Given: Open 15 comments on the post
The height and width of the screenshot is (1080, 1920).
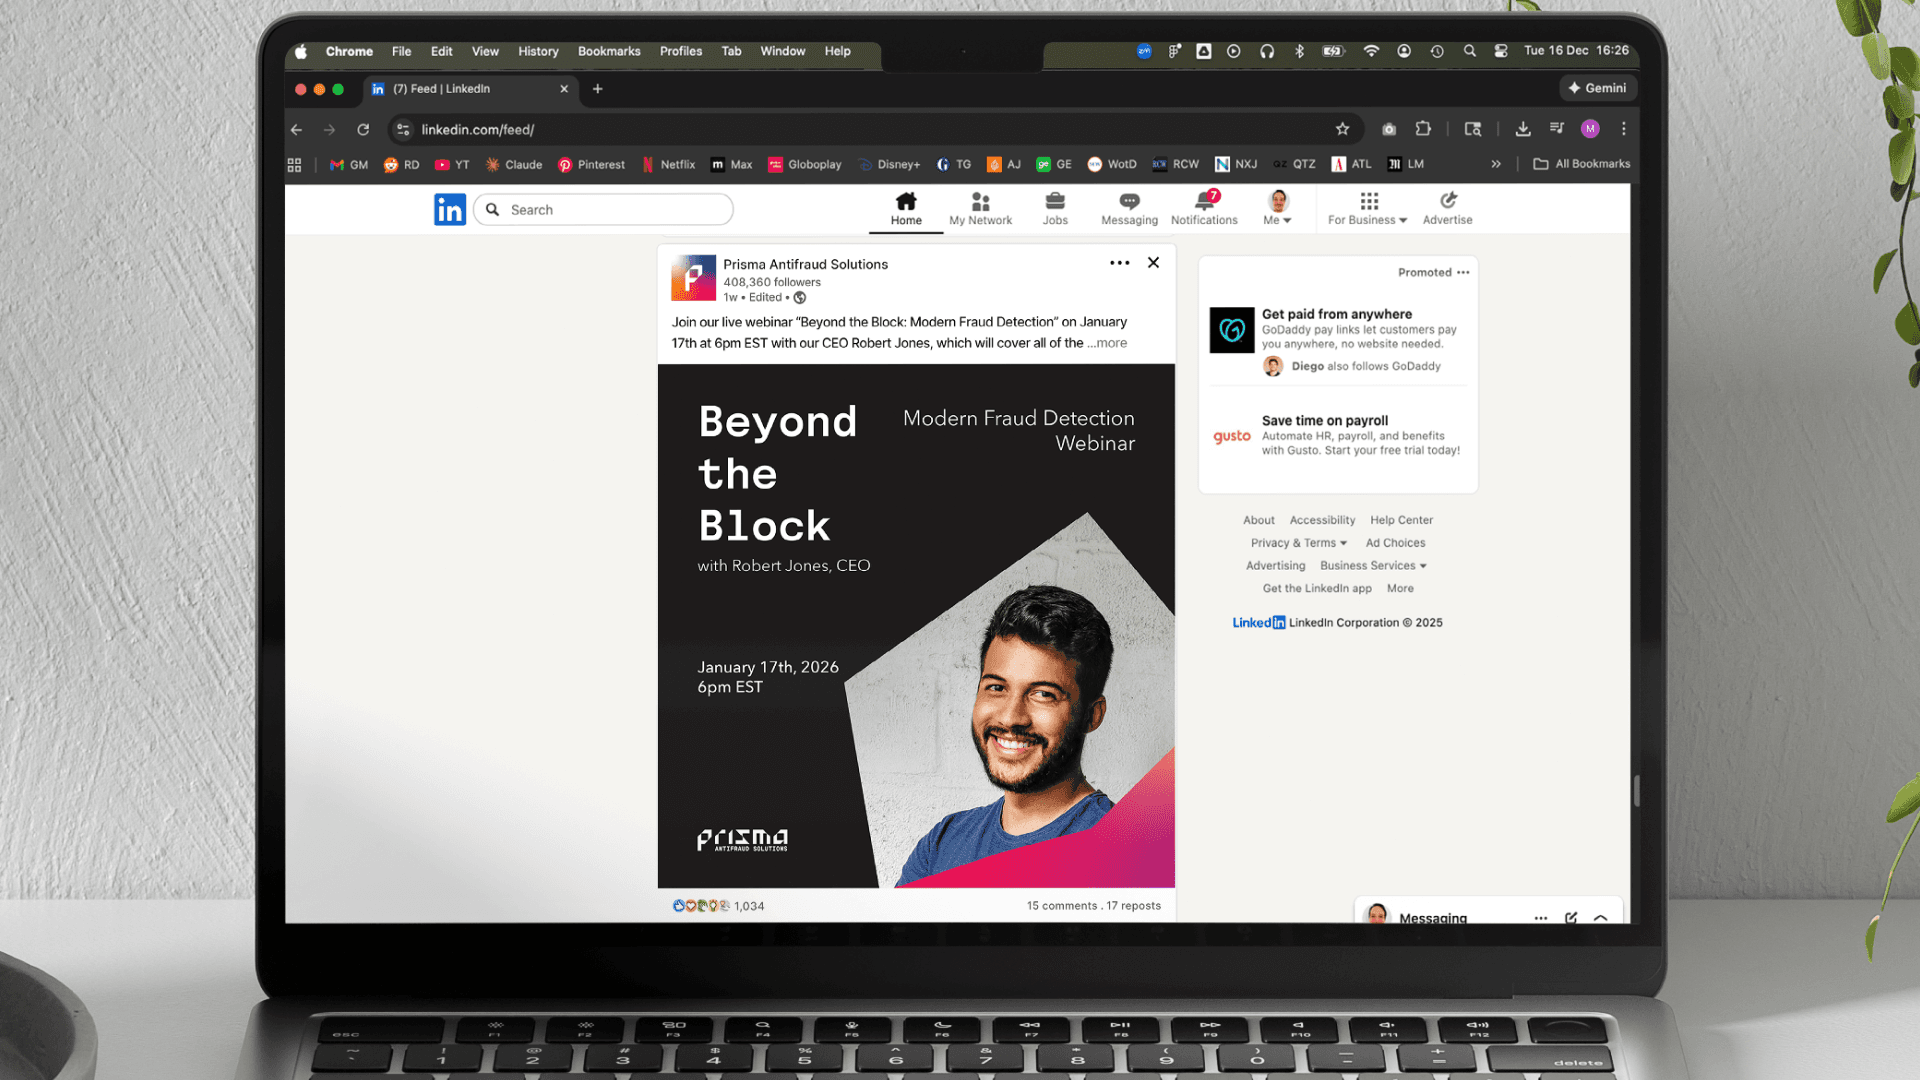Looking at the screenshot, I should [1061, 906].
